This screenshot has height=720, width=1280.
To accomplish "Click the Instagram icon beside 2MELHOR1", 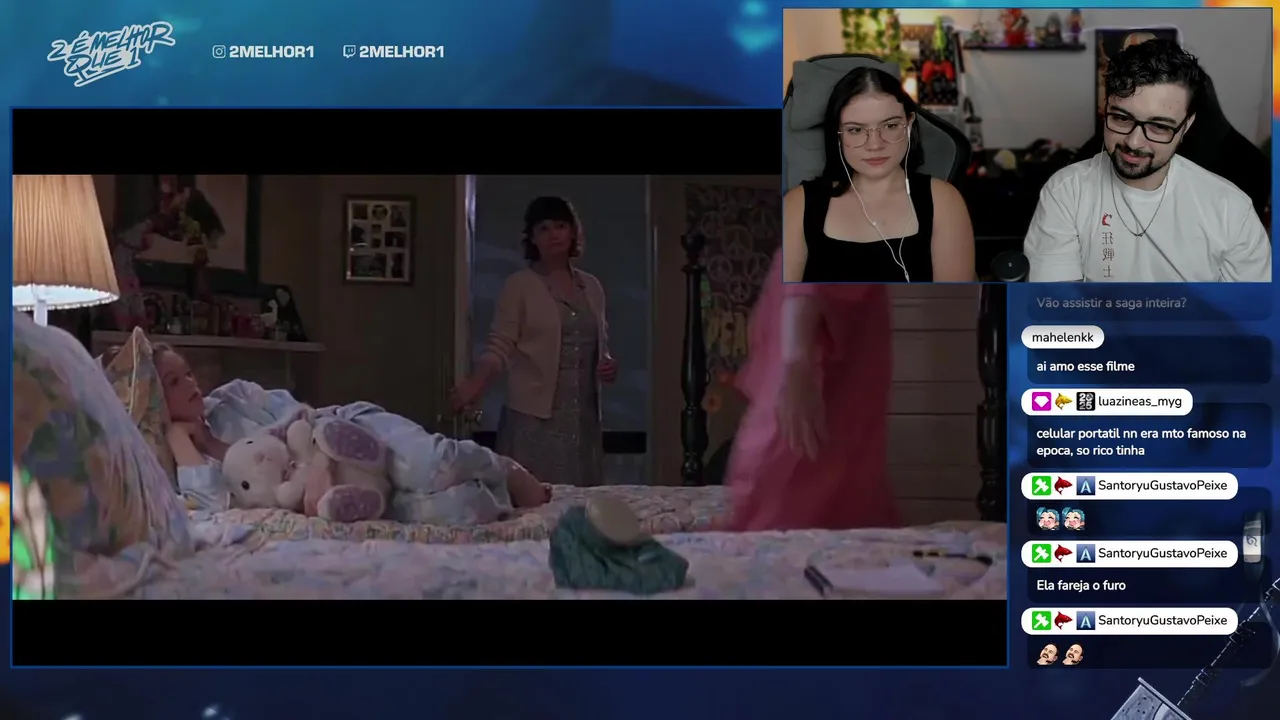I will (219, 52).
